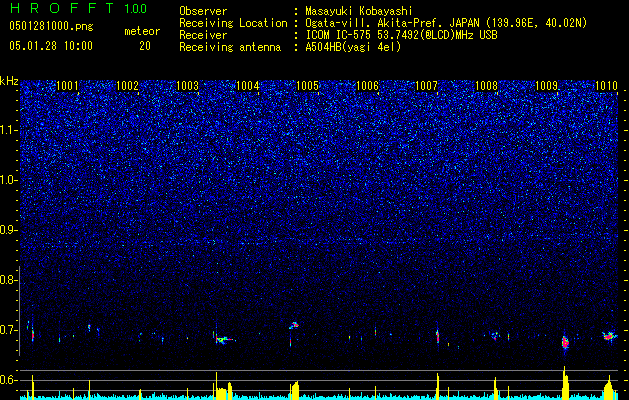The width and height of the screenshot is (629, 400).
Task: Click the 1008 time marker
Action: tap(486, 86)
